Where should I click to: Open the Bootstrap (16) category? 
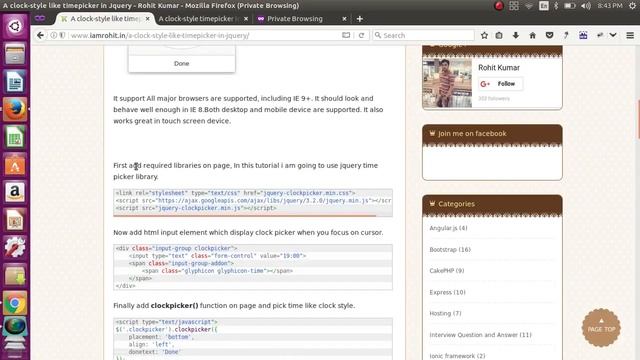(450, 249)
